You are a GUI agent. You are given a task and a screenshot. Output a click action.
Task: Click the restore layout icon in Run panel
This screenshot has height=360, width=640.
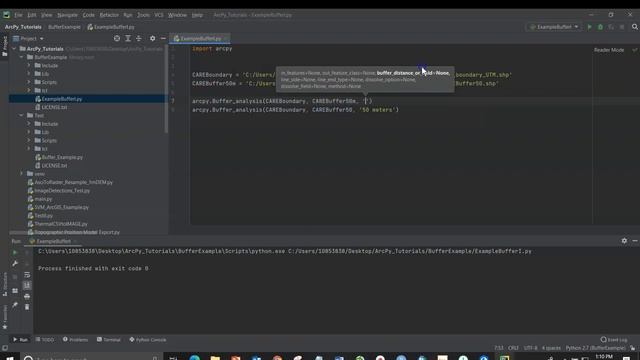pos(15,291)
